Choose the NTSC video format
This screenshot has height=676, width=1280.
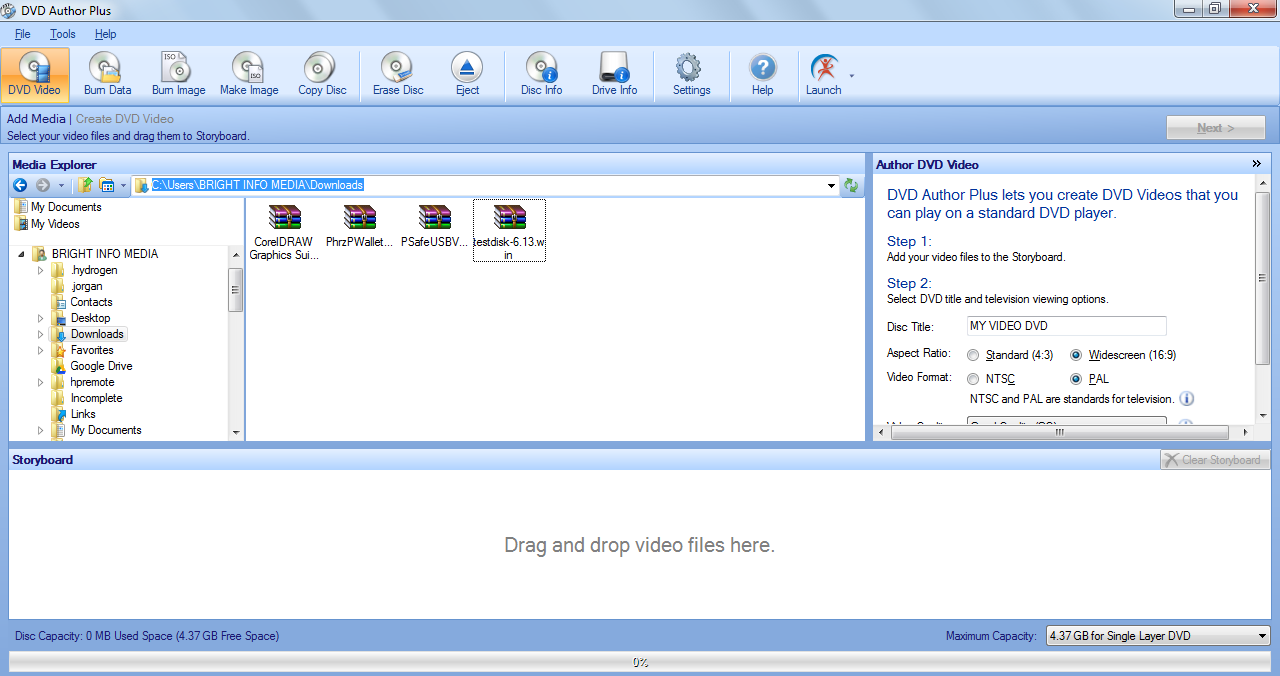974,379
